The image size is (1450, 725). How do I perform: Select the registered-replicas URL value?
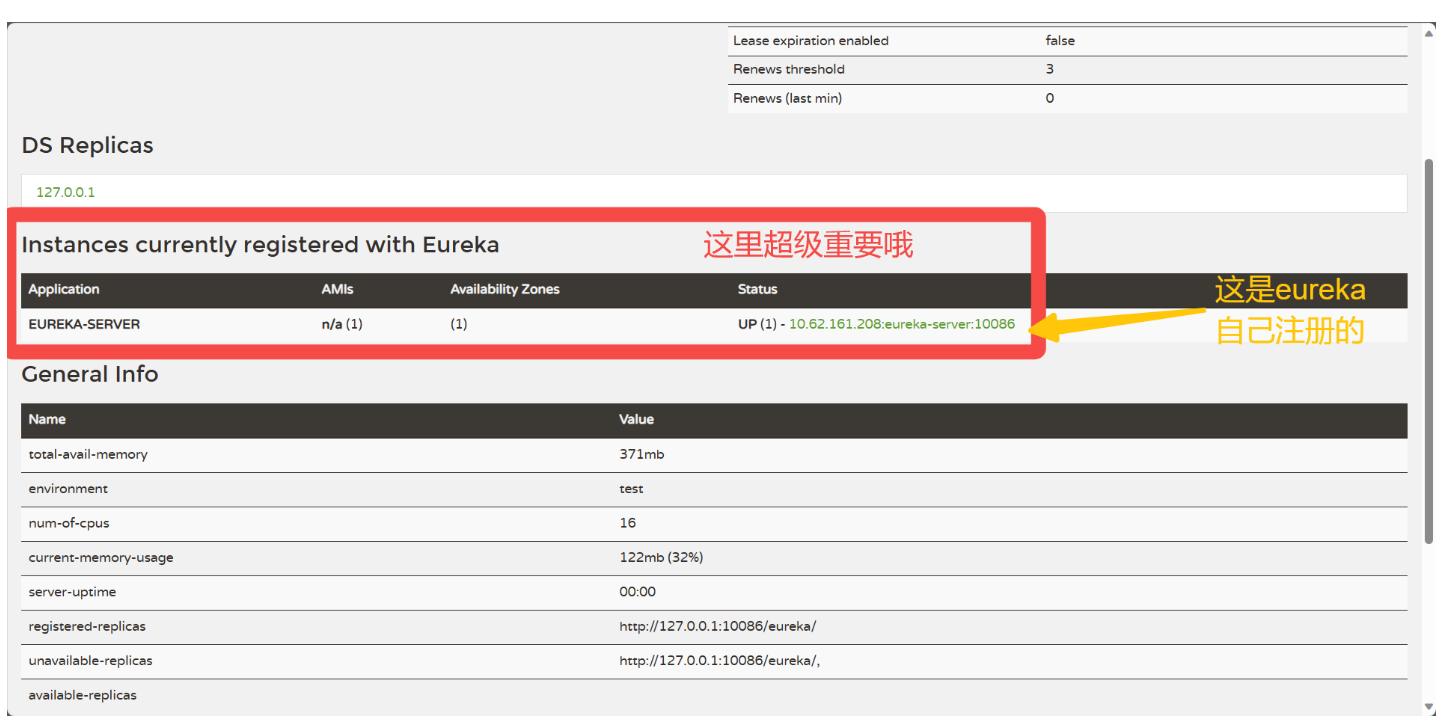pos(717,626)
